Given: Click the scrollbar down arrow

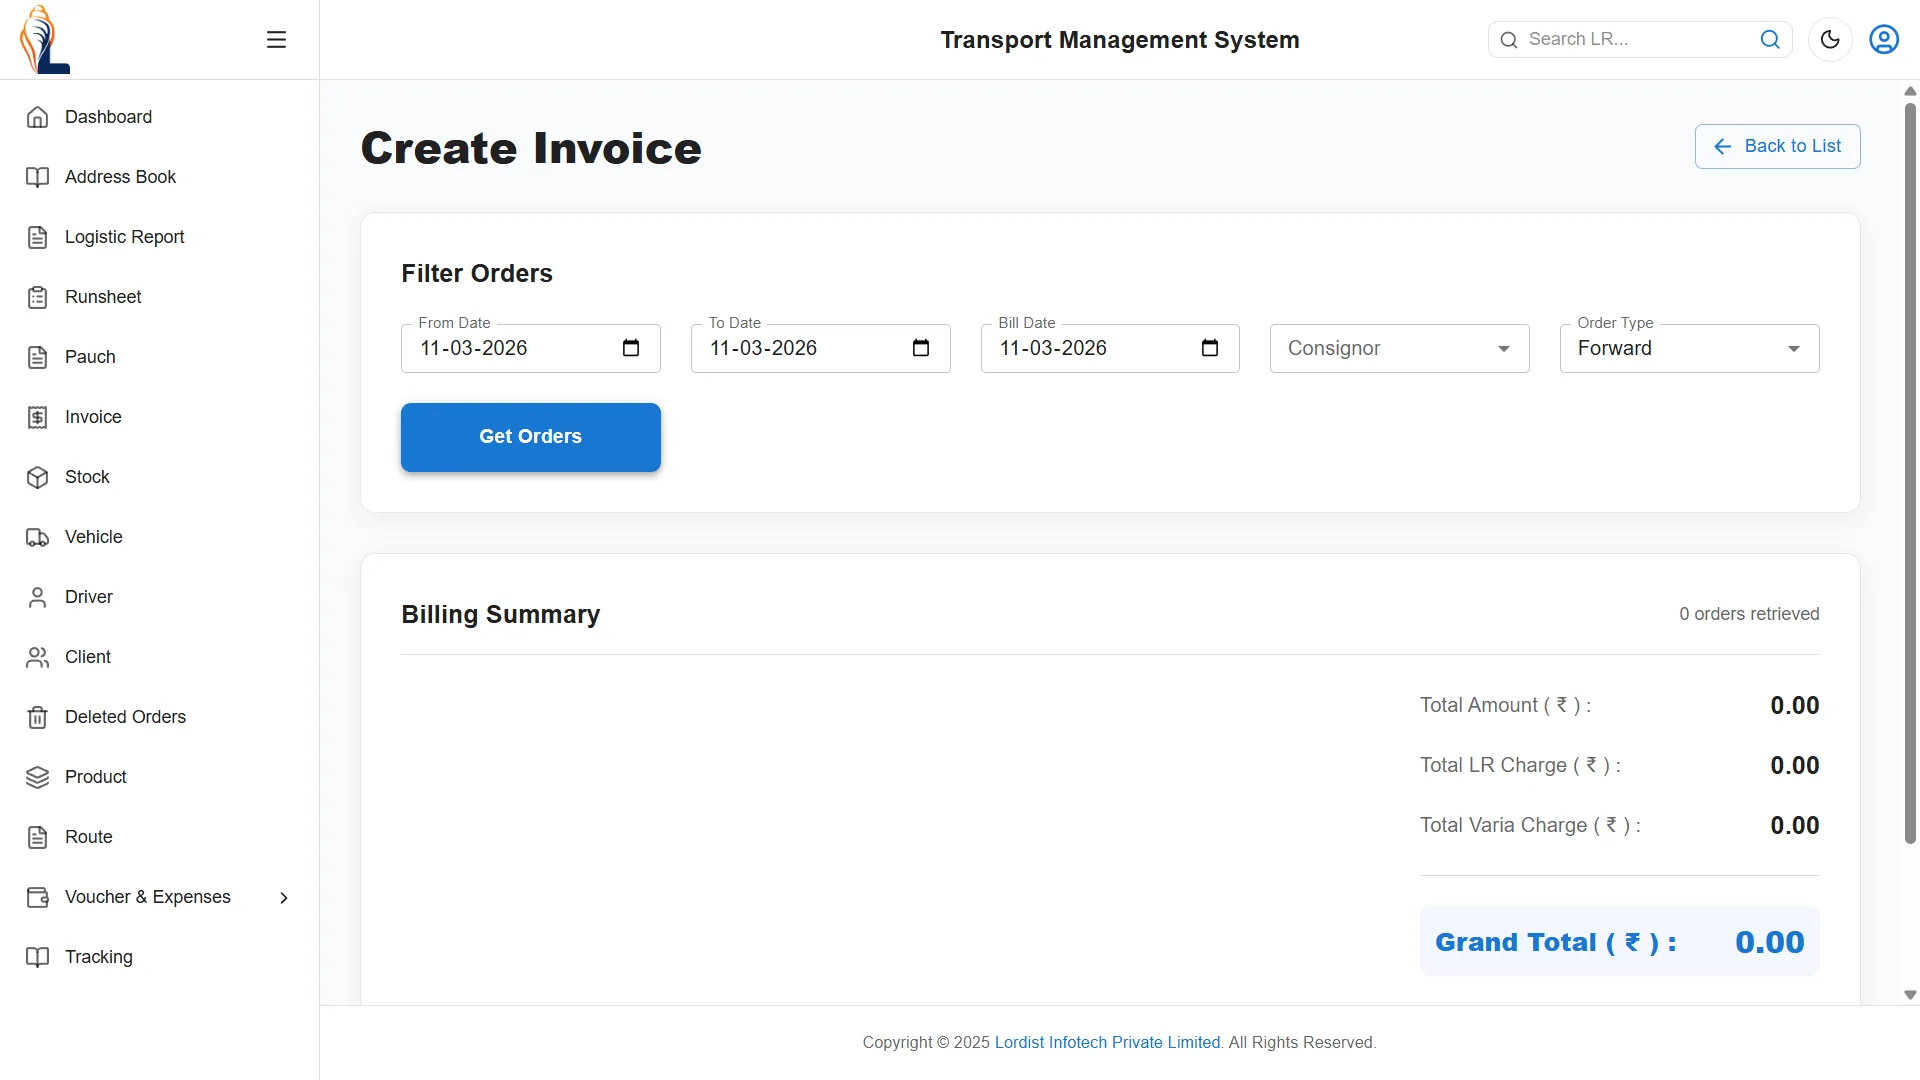Looking at the screenshot, I should pos(1910,995).
